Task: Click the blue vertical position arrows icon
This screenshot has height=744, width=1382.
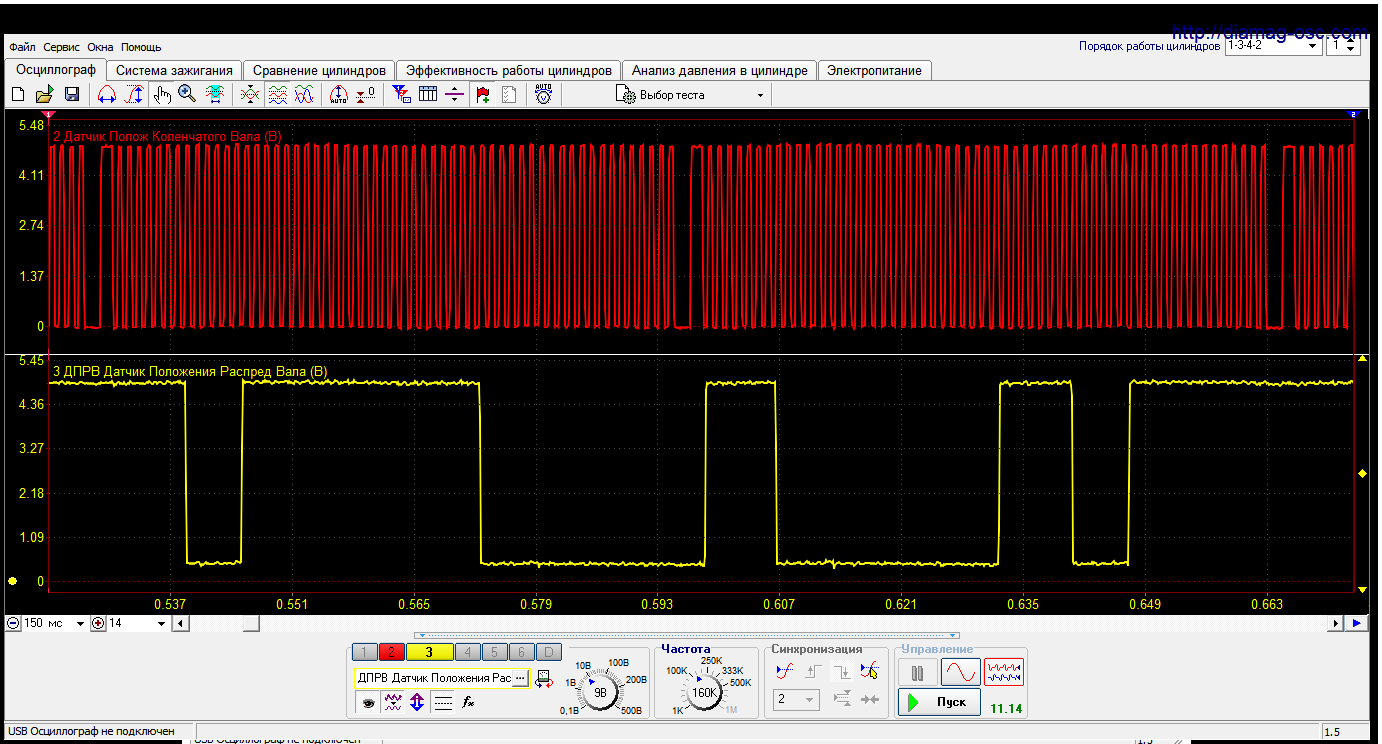Action: [x=418, y=703]
